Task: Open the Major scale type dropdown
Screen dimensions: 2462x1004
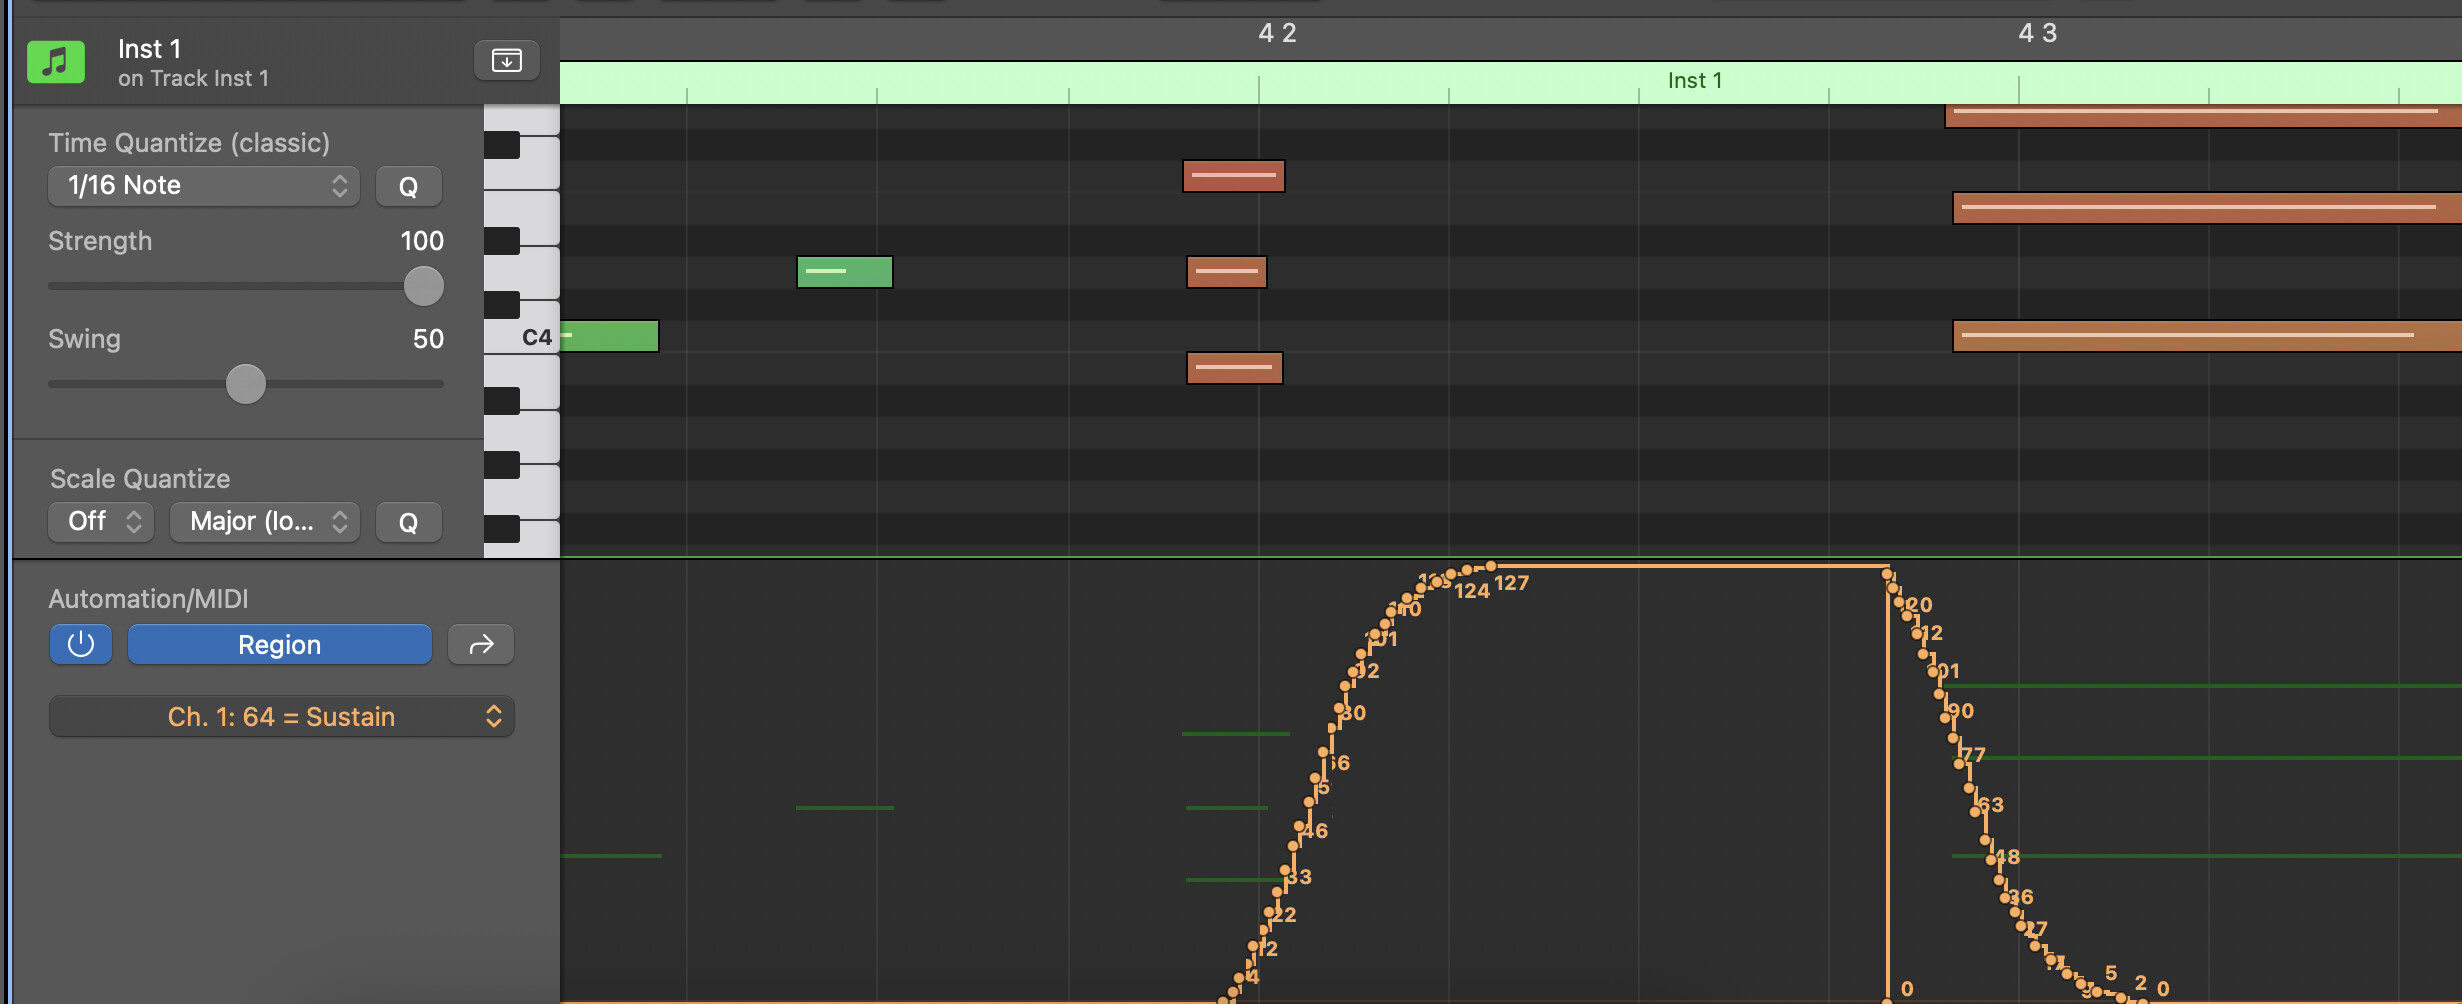Action: coord(265,522)
